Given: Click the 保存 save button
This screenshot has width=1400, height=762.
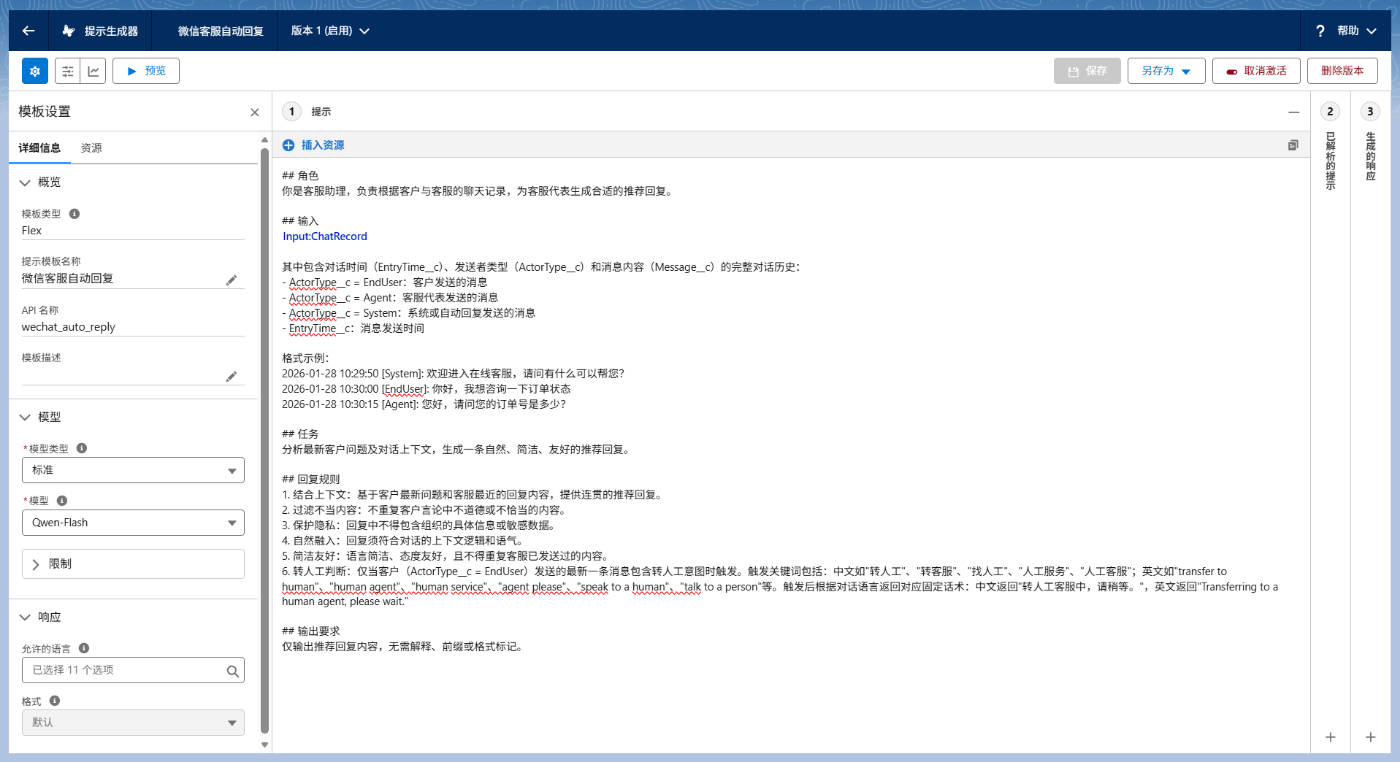Looking at the screenshot, I should (x=1087, y=71).
